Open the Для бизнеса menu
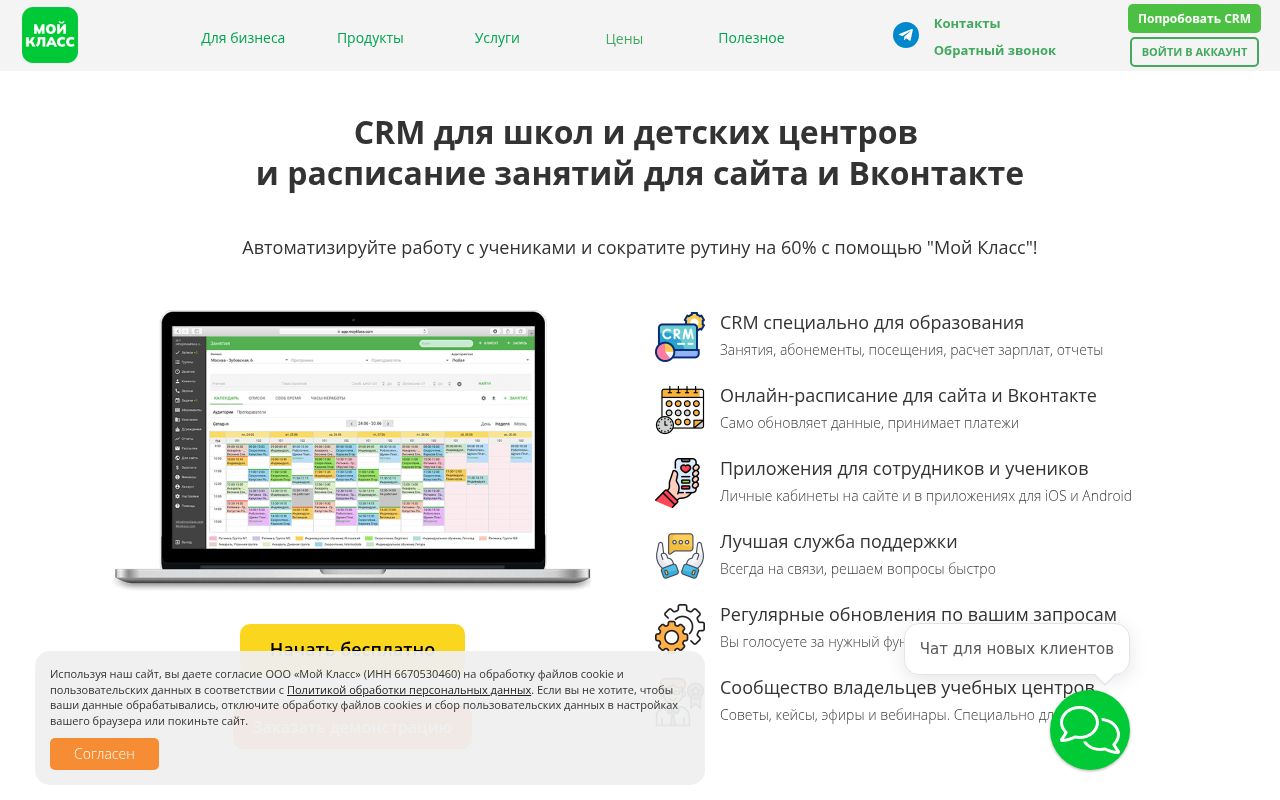The width and height of the screenshot is (1280, 800). (243, 38)
